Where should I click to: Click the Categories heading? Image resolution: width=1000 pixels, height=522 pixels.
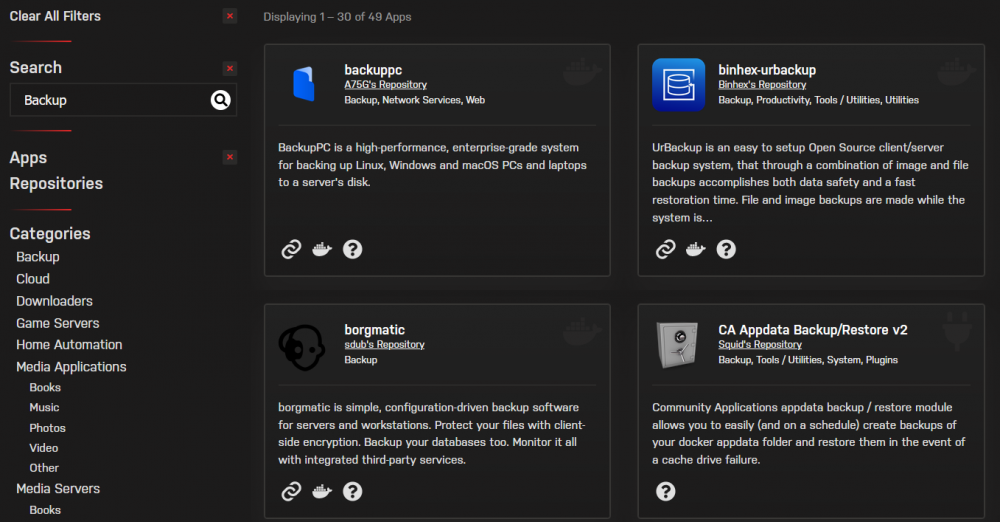point(50,234)
